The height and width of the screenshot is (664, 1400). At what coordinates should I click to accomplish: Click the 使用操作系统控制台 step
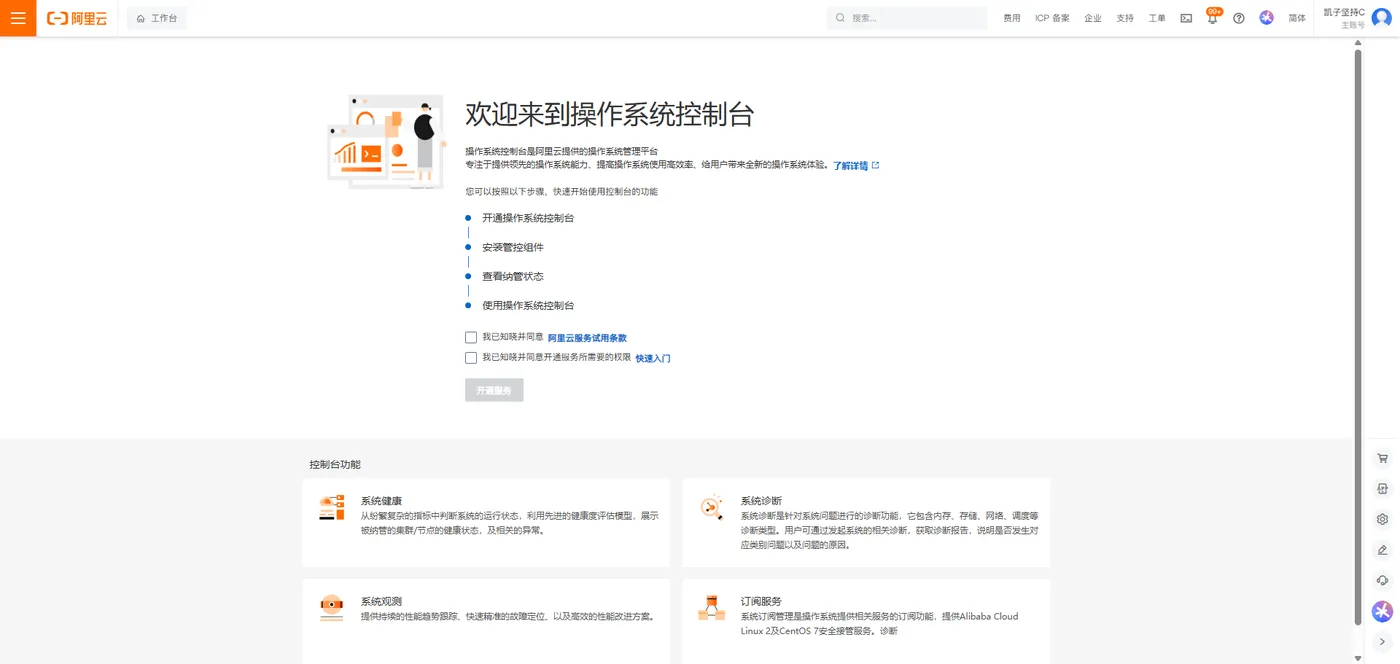click(x=528, y=305)
